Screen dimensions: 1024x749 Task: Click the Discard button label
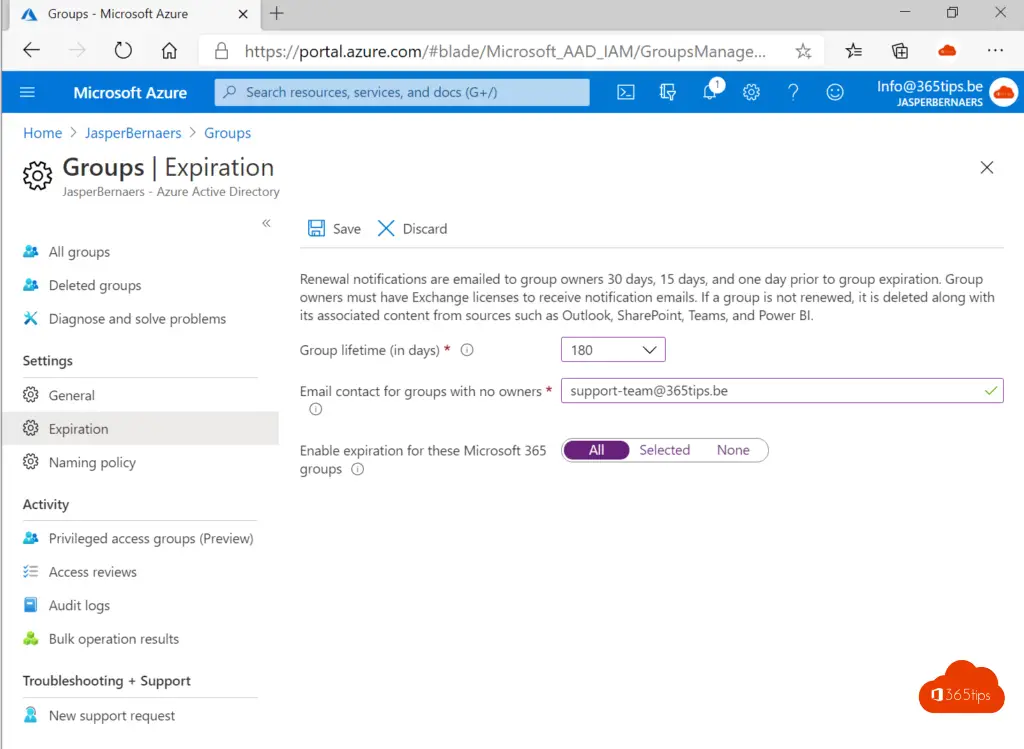point(424,229)
